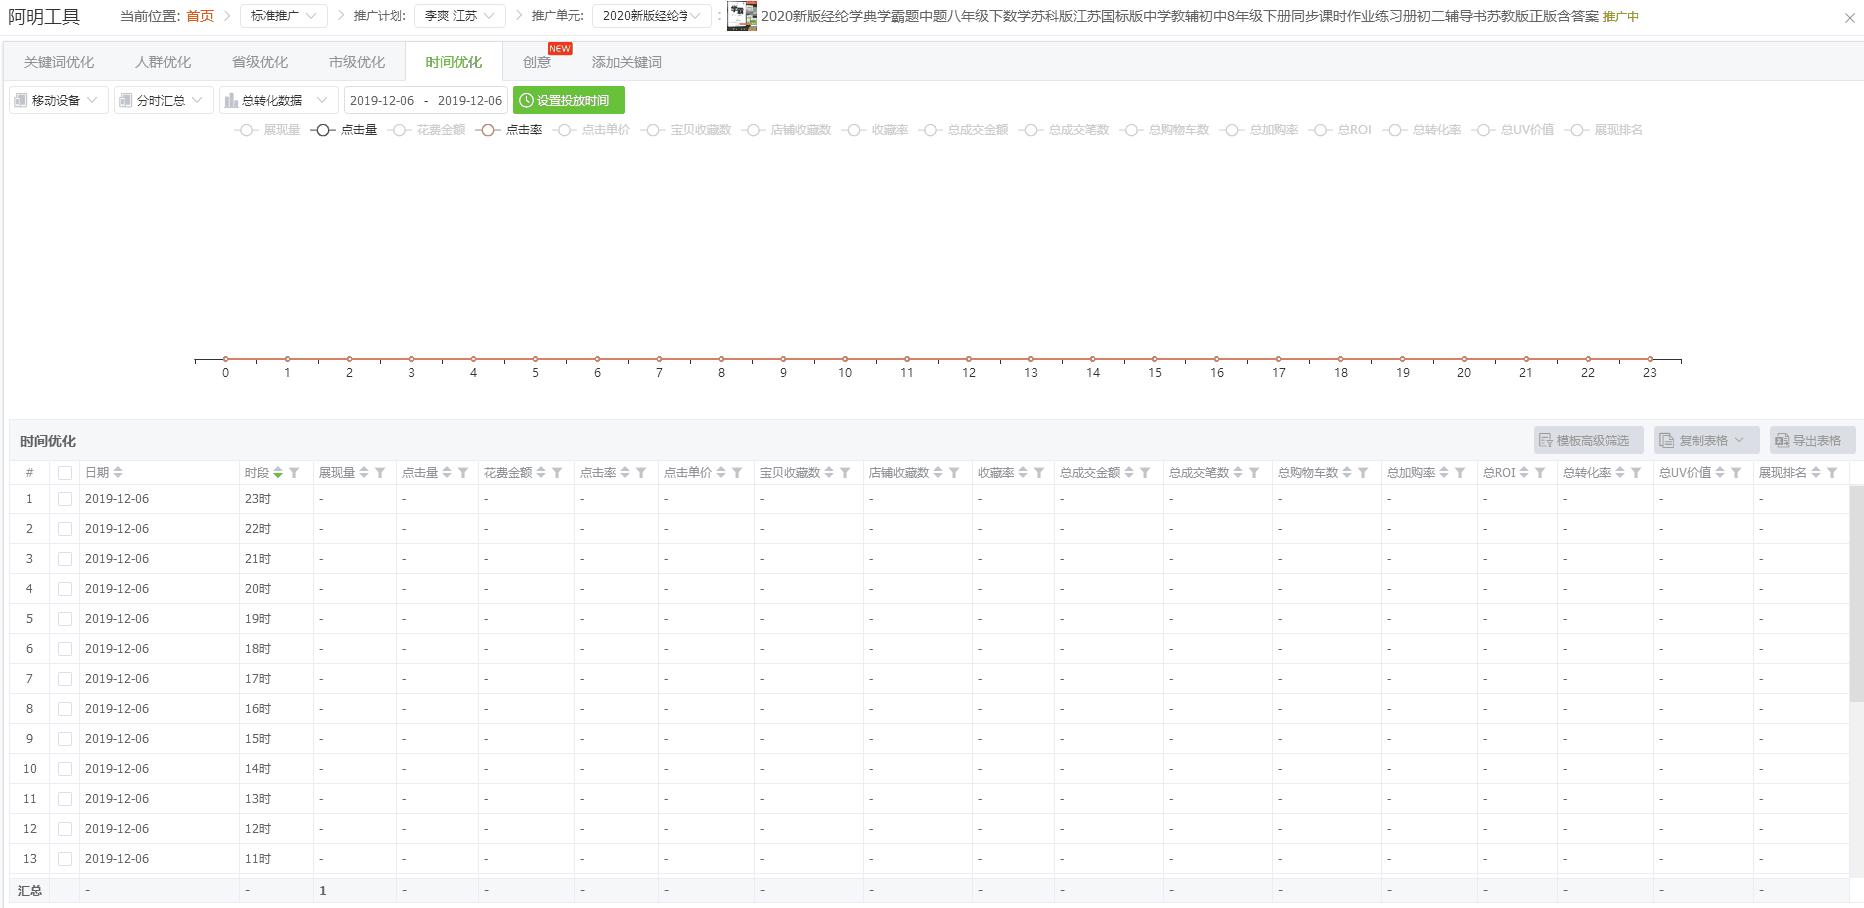
Task: Click the 模板高级筛选 button
Action: point(1589,440)
